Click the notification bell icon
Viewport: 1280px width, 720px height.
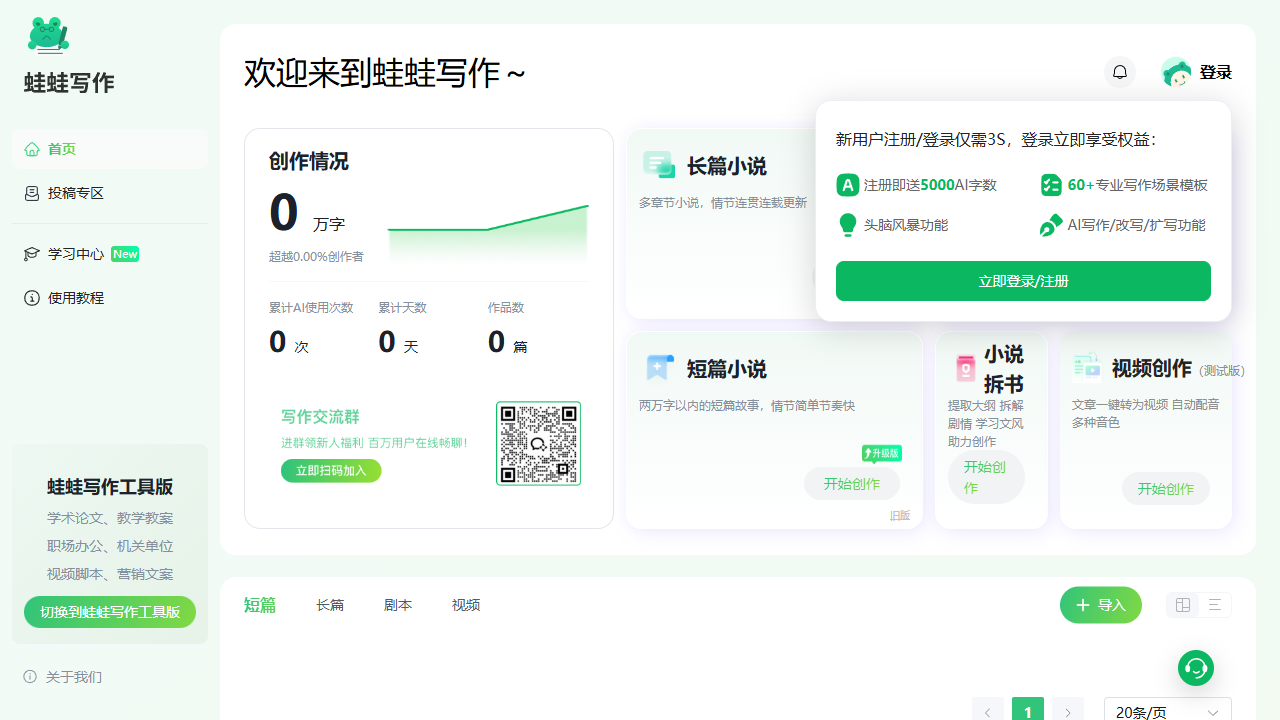1120,72
